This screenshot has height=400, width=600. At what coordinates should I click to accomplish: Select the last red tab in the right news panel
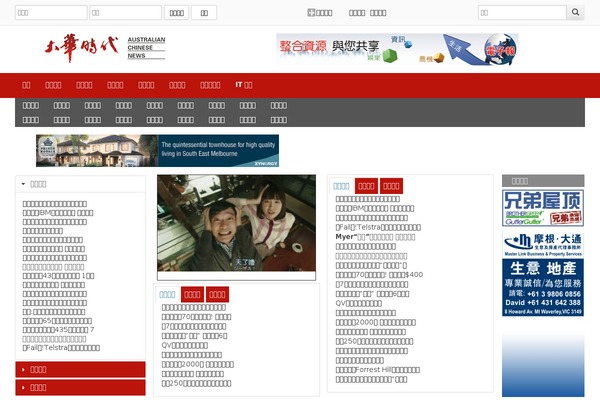[x=391, y=186]
